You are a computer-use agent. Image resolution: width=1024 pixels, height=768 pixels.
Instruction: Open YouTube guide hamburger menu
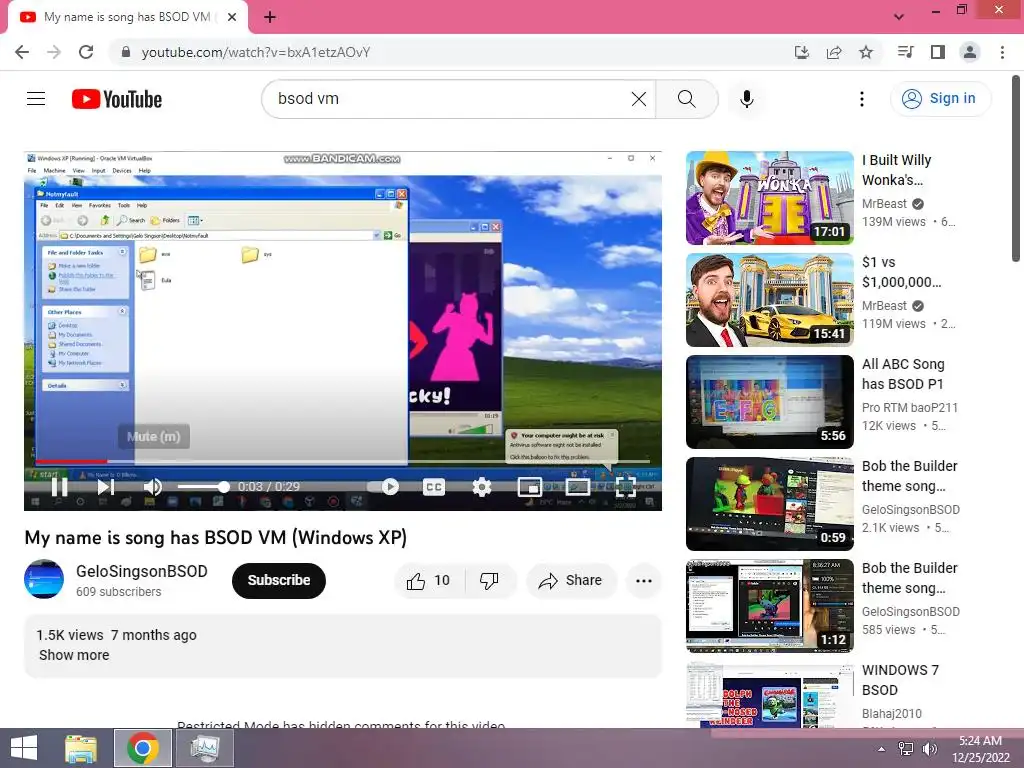pos(36,99)
